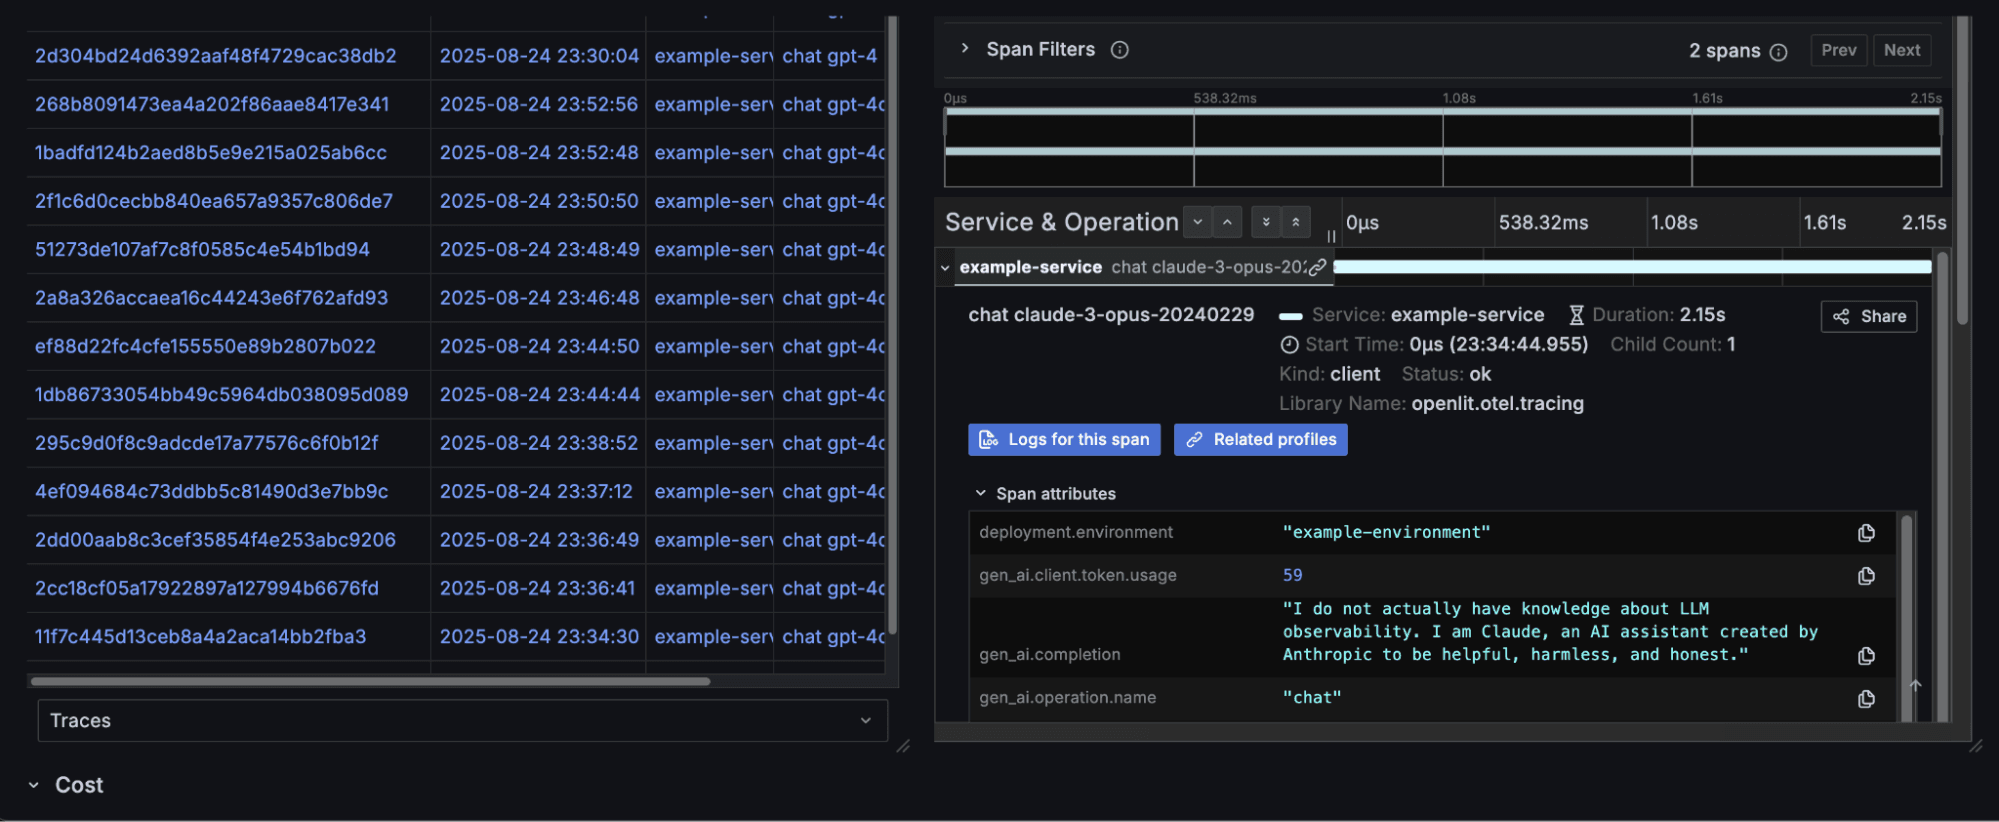Click the 2025-08-24 23:34:30 timestamp cell
This screenshot has width=1999, height=822.
pos(539,636)
